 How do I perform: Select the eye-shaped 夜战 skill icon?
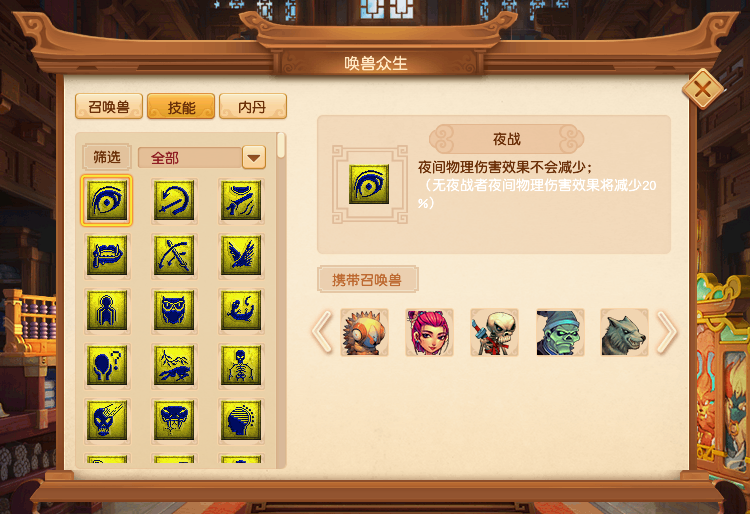[x=107, y=200]
